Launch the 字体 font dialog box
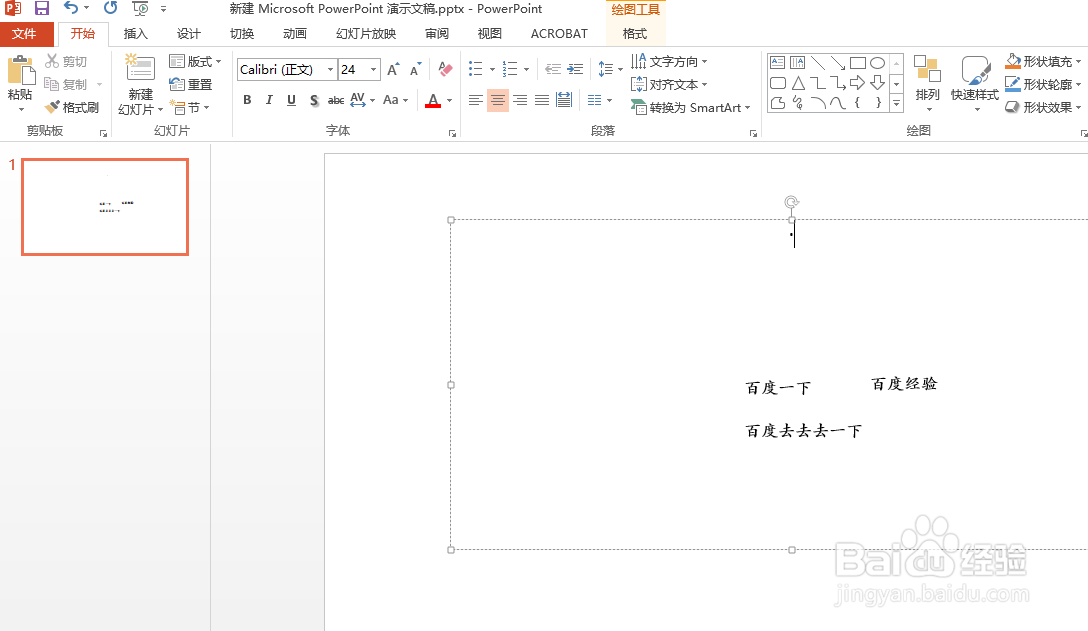Screen dimensions: 1088x631 click(x=452, y=133)
